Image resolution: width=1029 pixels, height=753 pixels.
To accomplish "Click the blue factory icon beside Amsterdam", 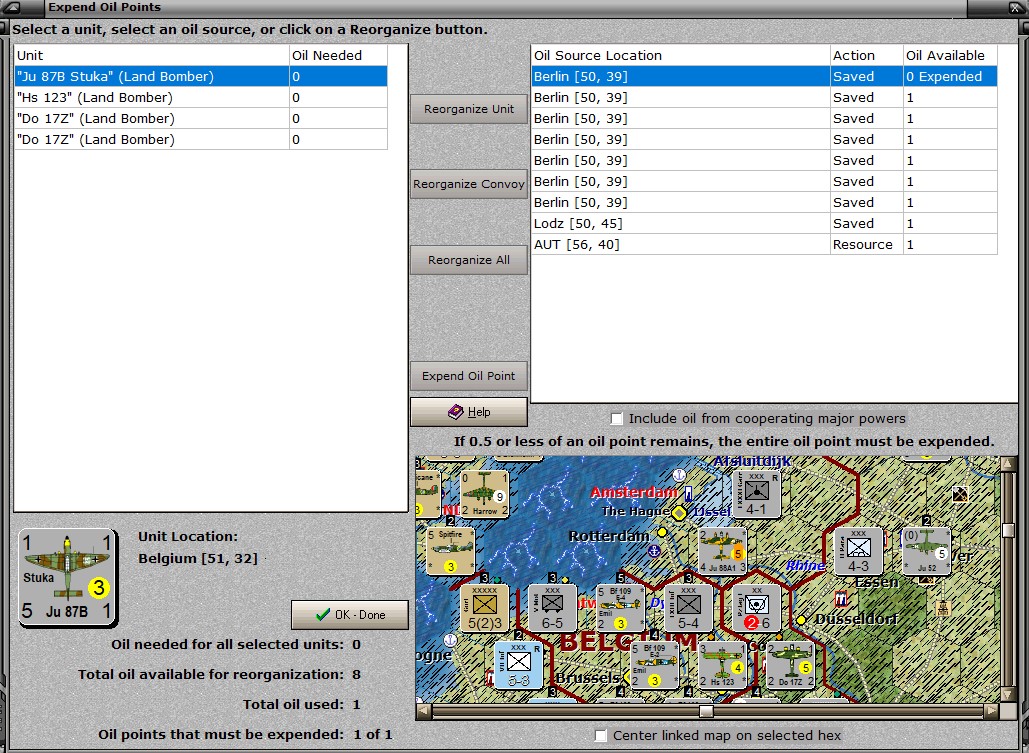I will (x=688, y=493).
